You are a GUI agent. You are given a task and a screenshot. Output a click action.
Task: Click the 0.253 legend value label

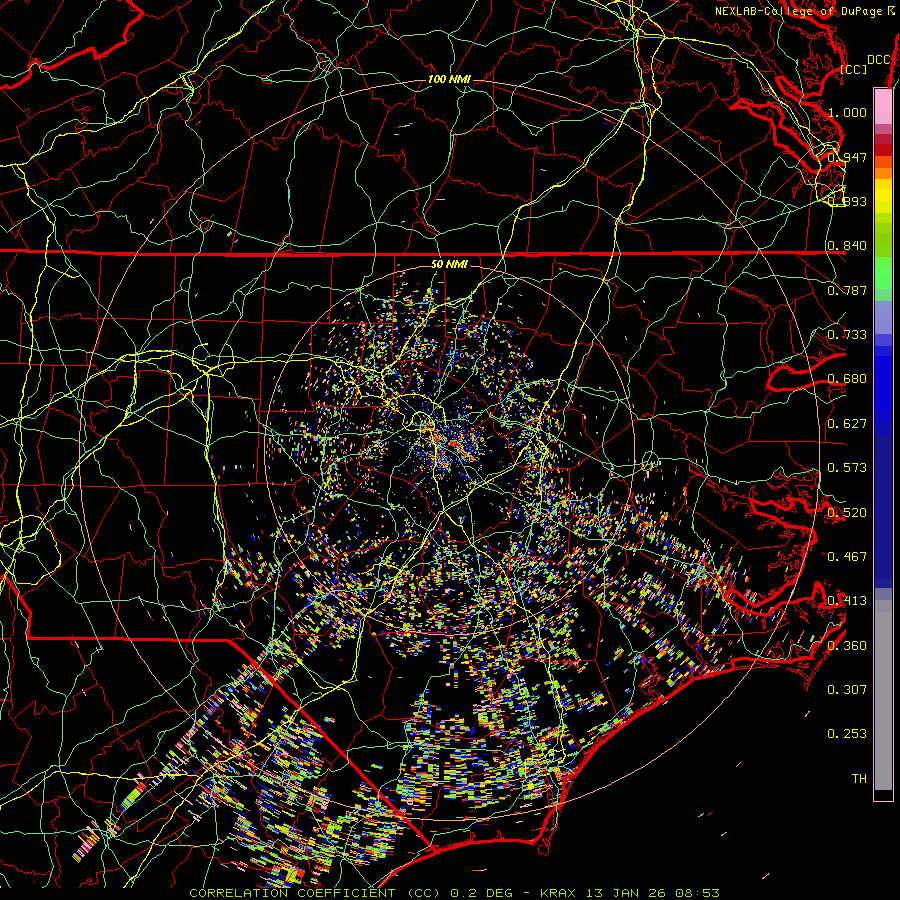[x=846, y=733]
